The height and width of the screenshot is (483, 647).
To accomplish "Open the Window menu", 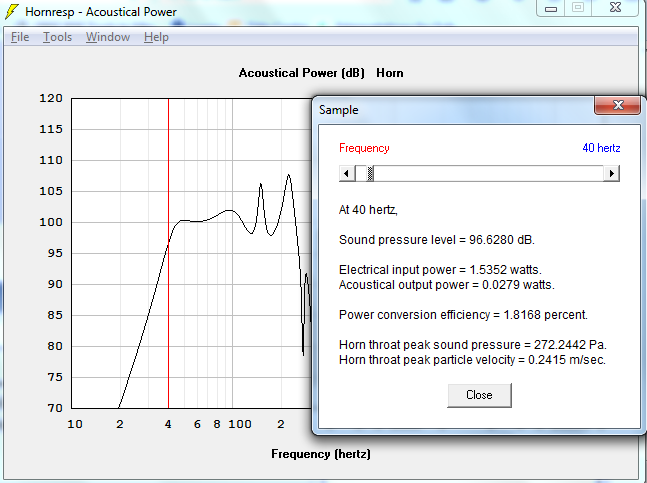I will click(x=108, y=37).
